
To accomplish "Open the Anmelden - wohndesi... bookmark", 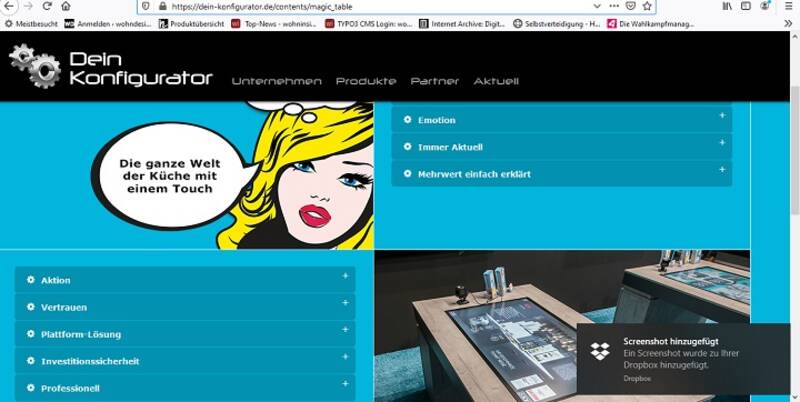I will (108, 23).
